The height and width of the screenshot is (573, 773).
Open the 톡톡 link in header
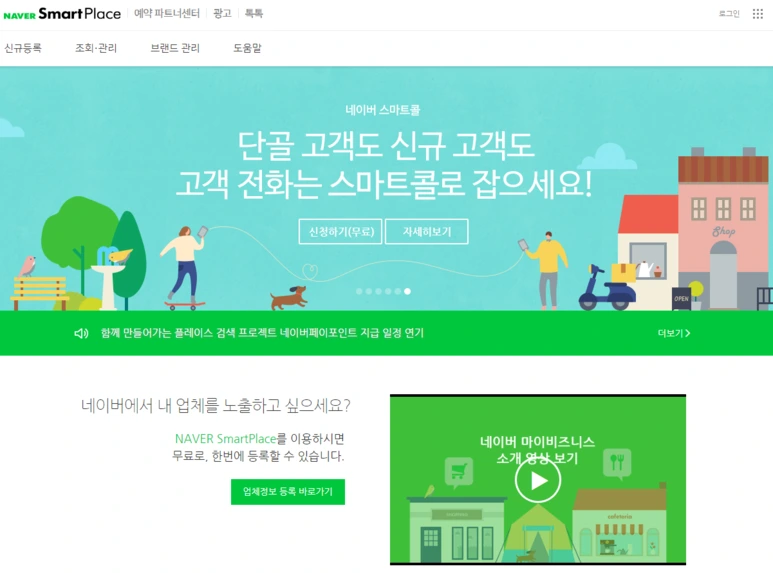pyautogui.click(x=254, y=13)
